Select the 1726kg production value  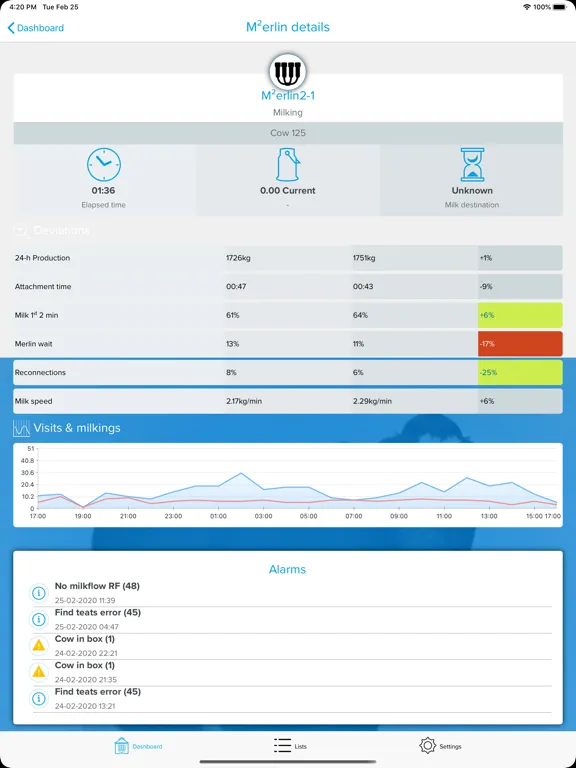pyautogui.click(x=238, y=258)
